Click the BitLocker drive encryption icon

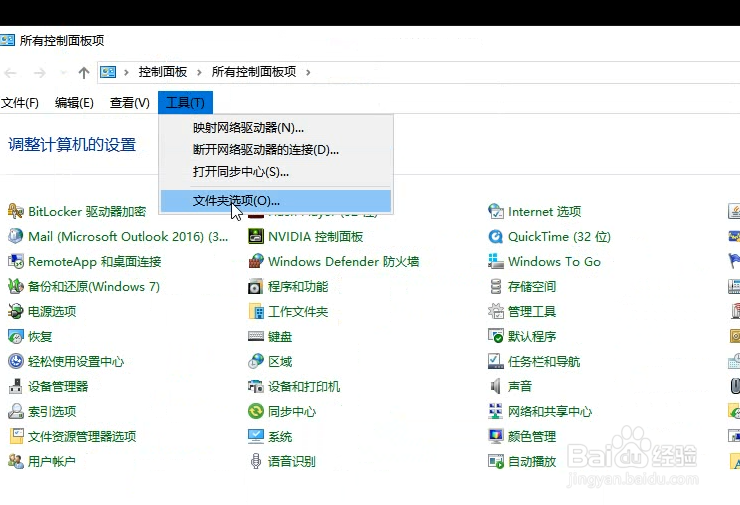click(16, 211)
